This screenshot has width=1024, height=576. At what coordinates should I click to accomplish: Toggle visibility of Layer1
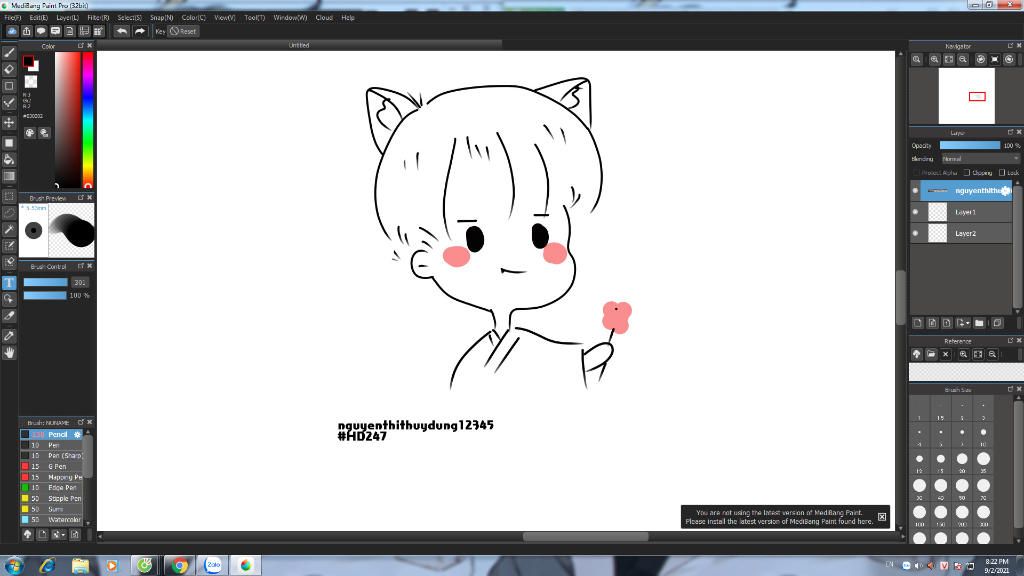[916, 212]
